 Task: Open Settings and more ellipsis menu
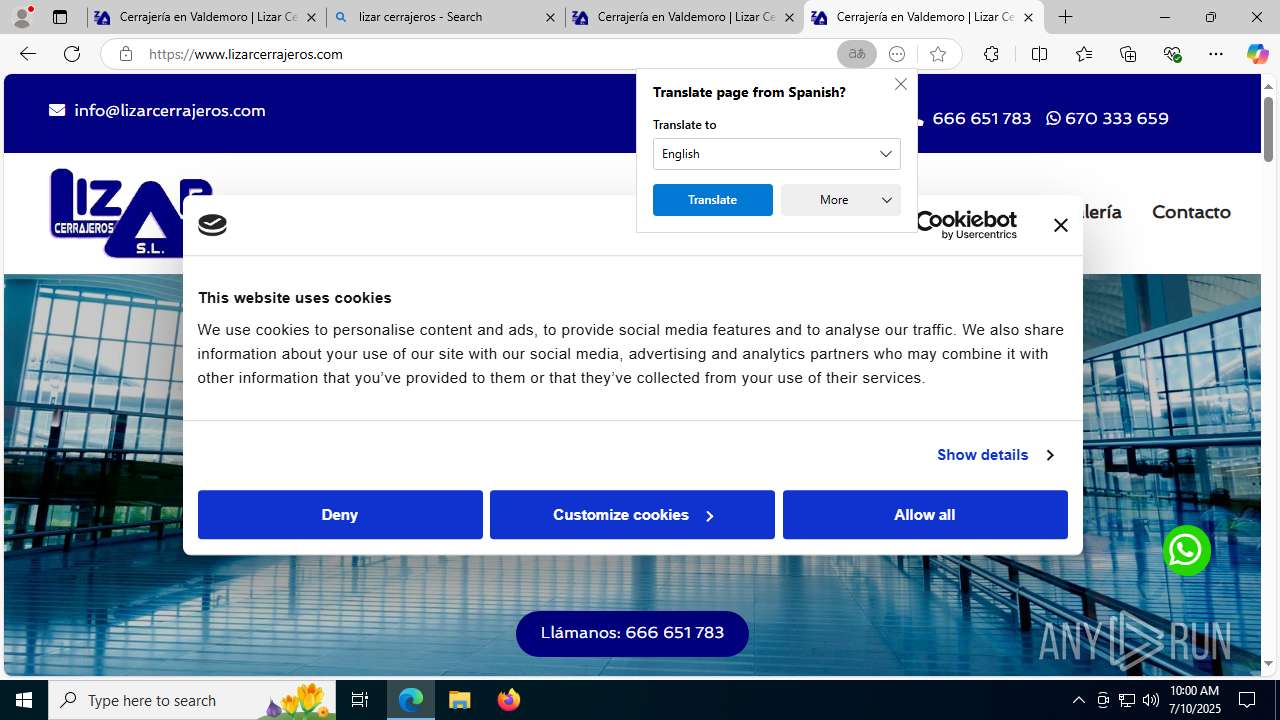1216,54
